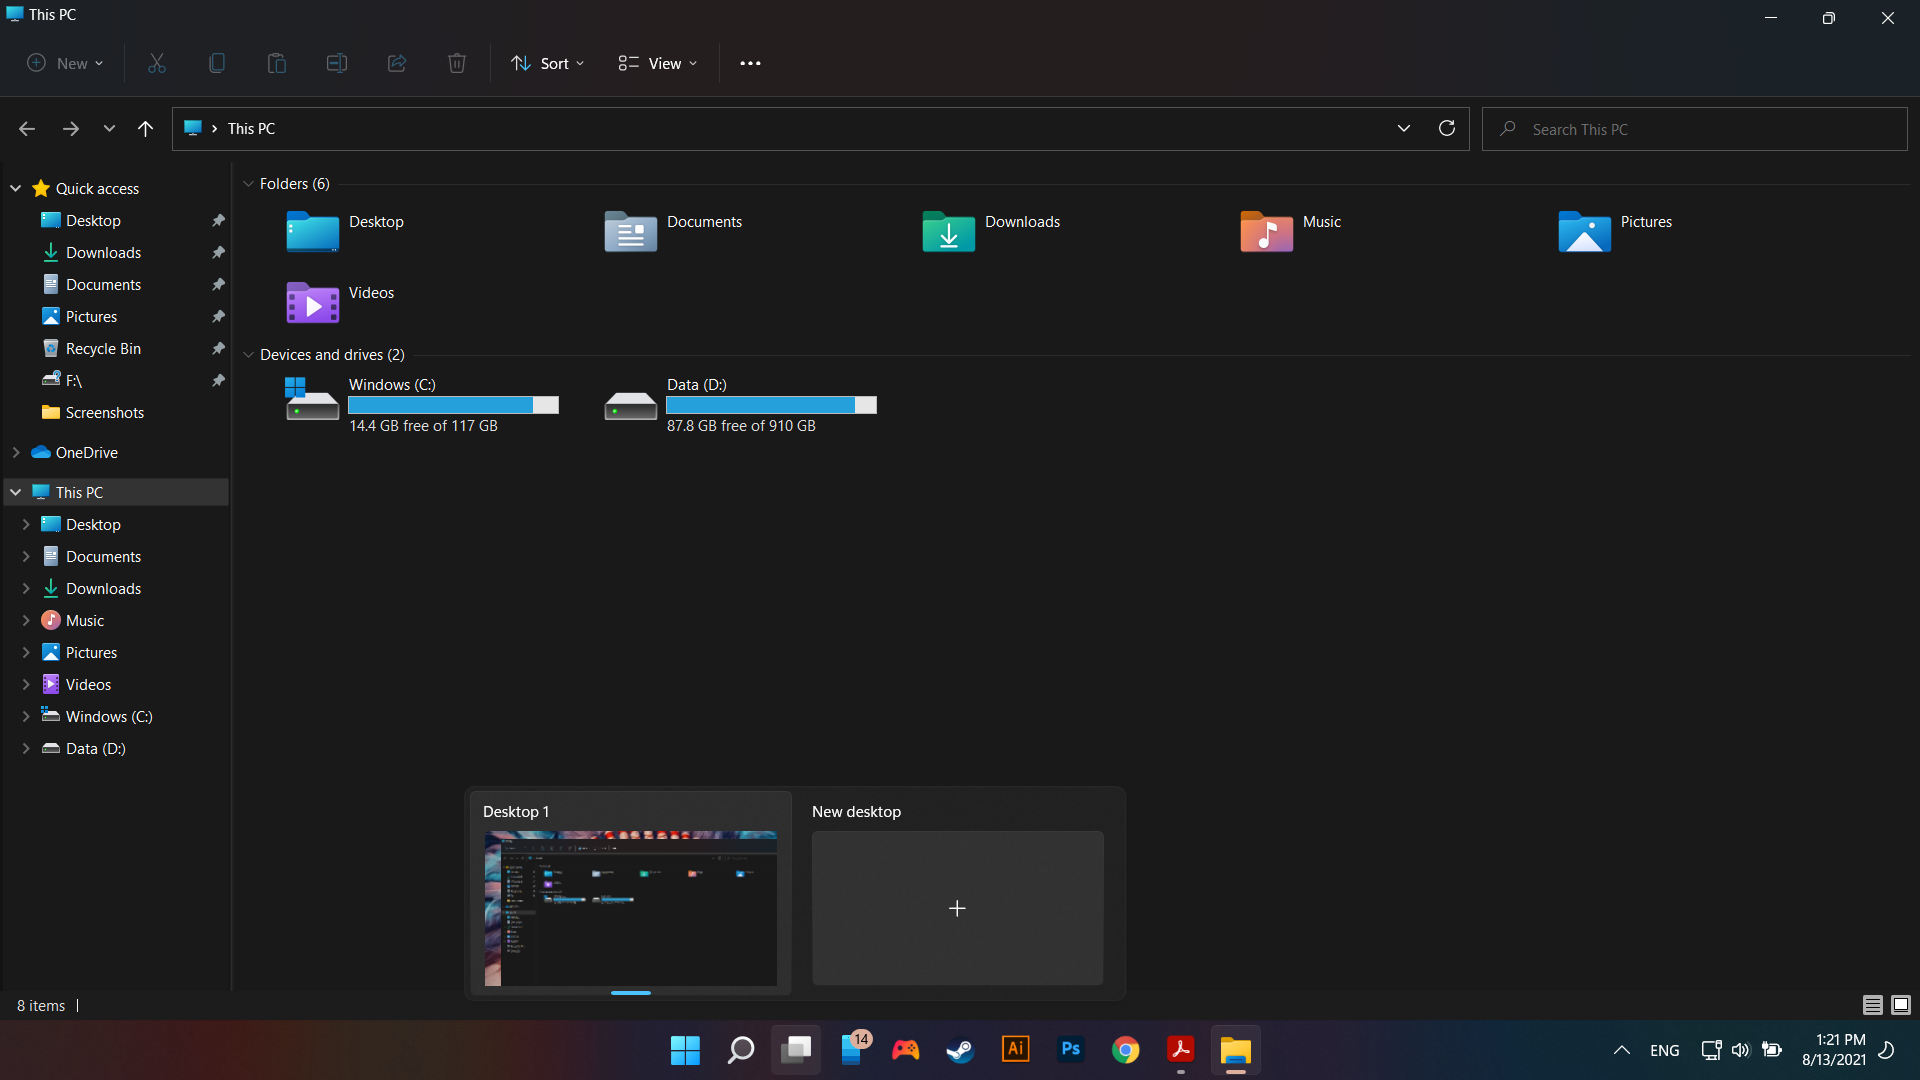Screen dimensions: 1920x1080
Task: Click the Share icon
Action: [396, 63]
